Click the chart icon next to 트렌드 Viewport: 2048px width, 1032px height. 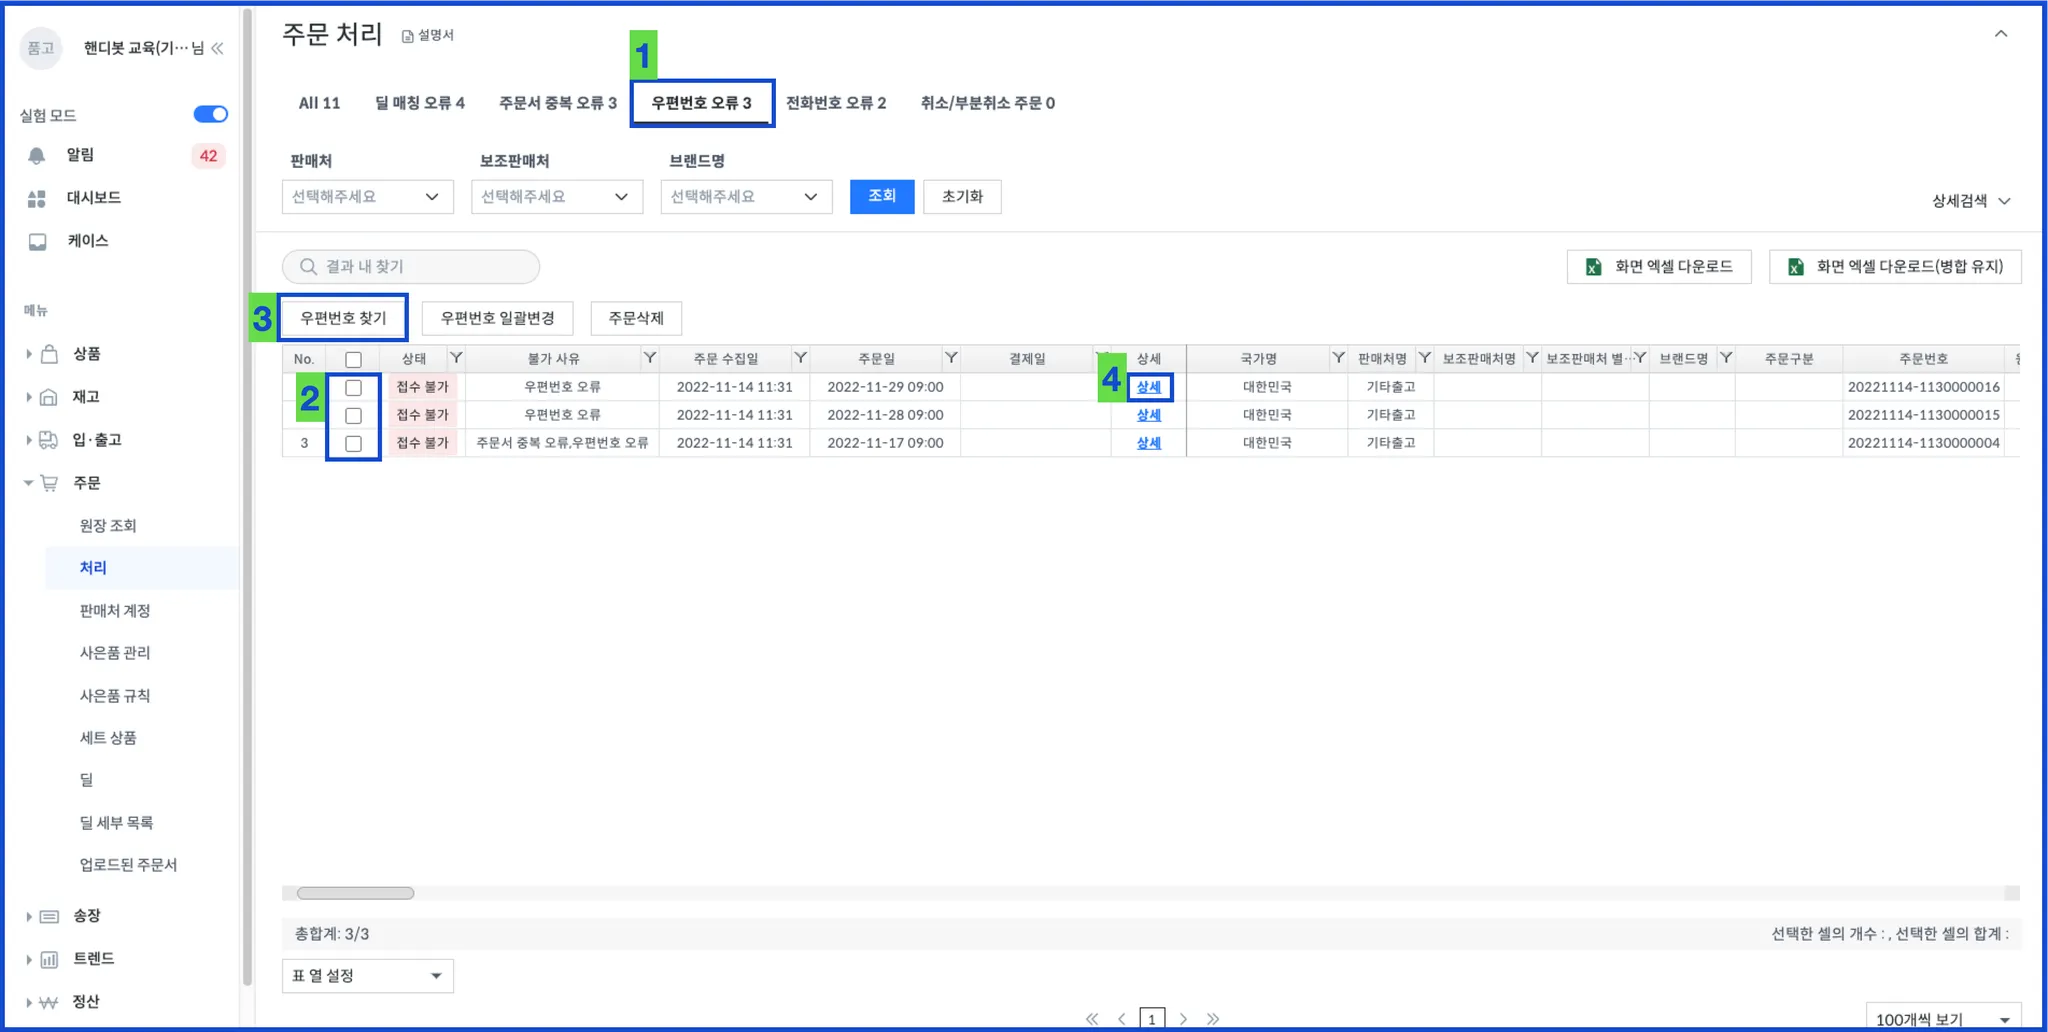pyautogui.click(x=49, y=959)
